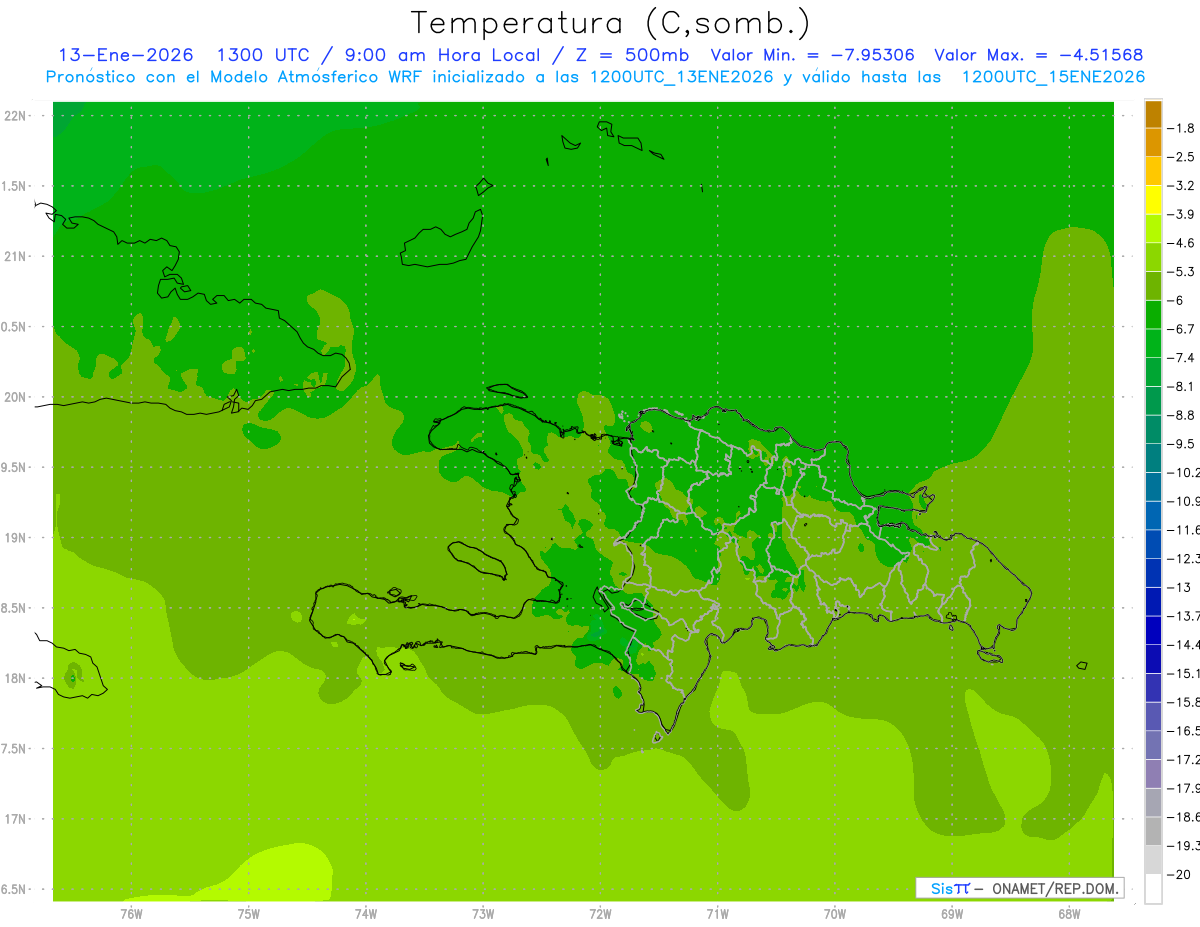
Task: Click the 'Valor Min. = -7.95306' readout
Action: 812,55
